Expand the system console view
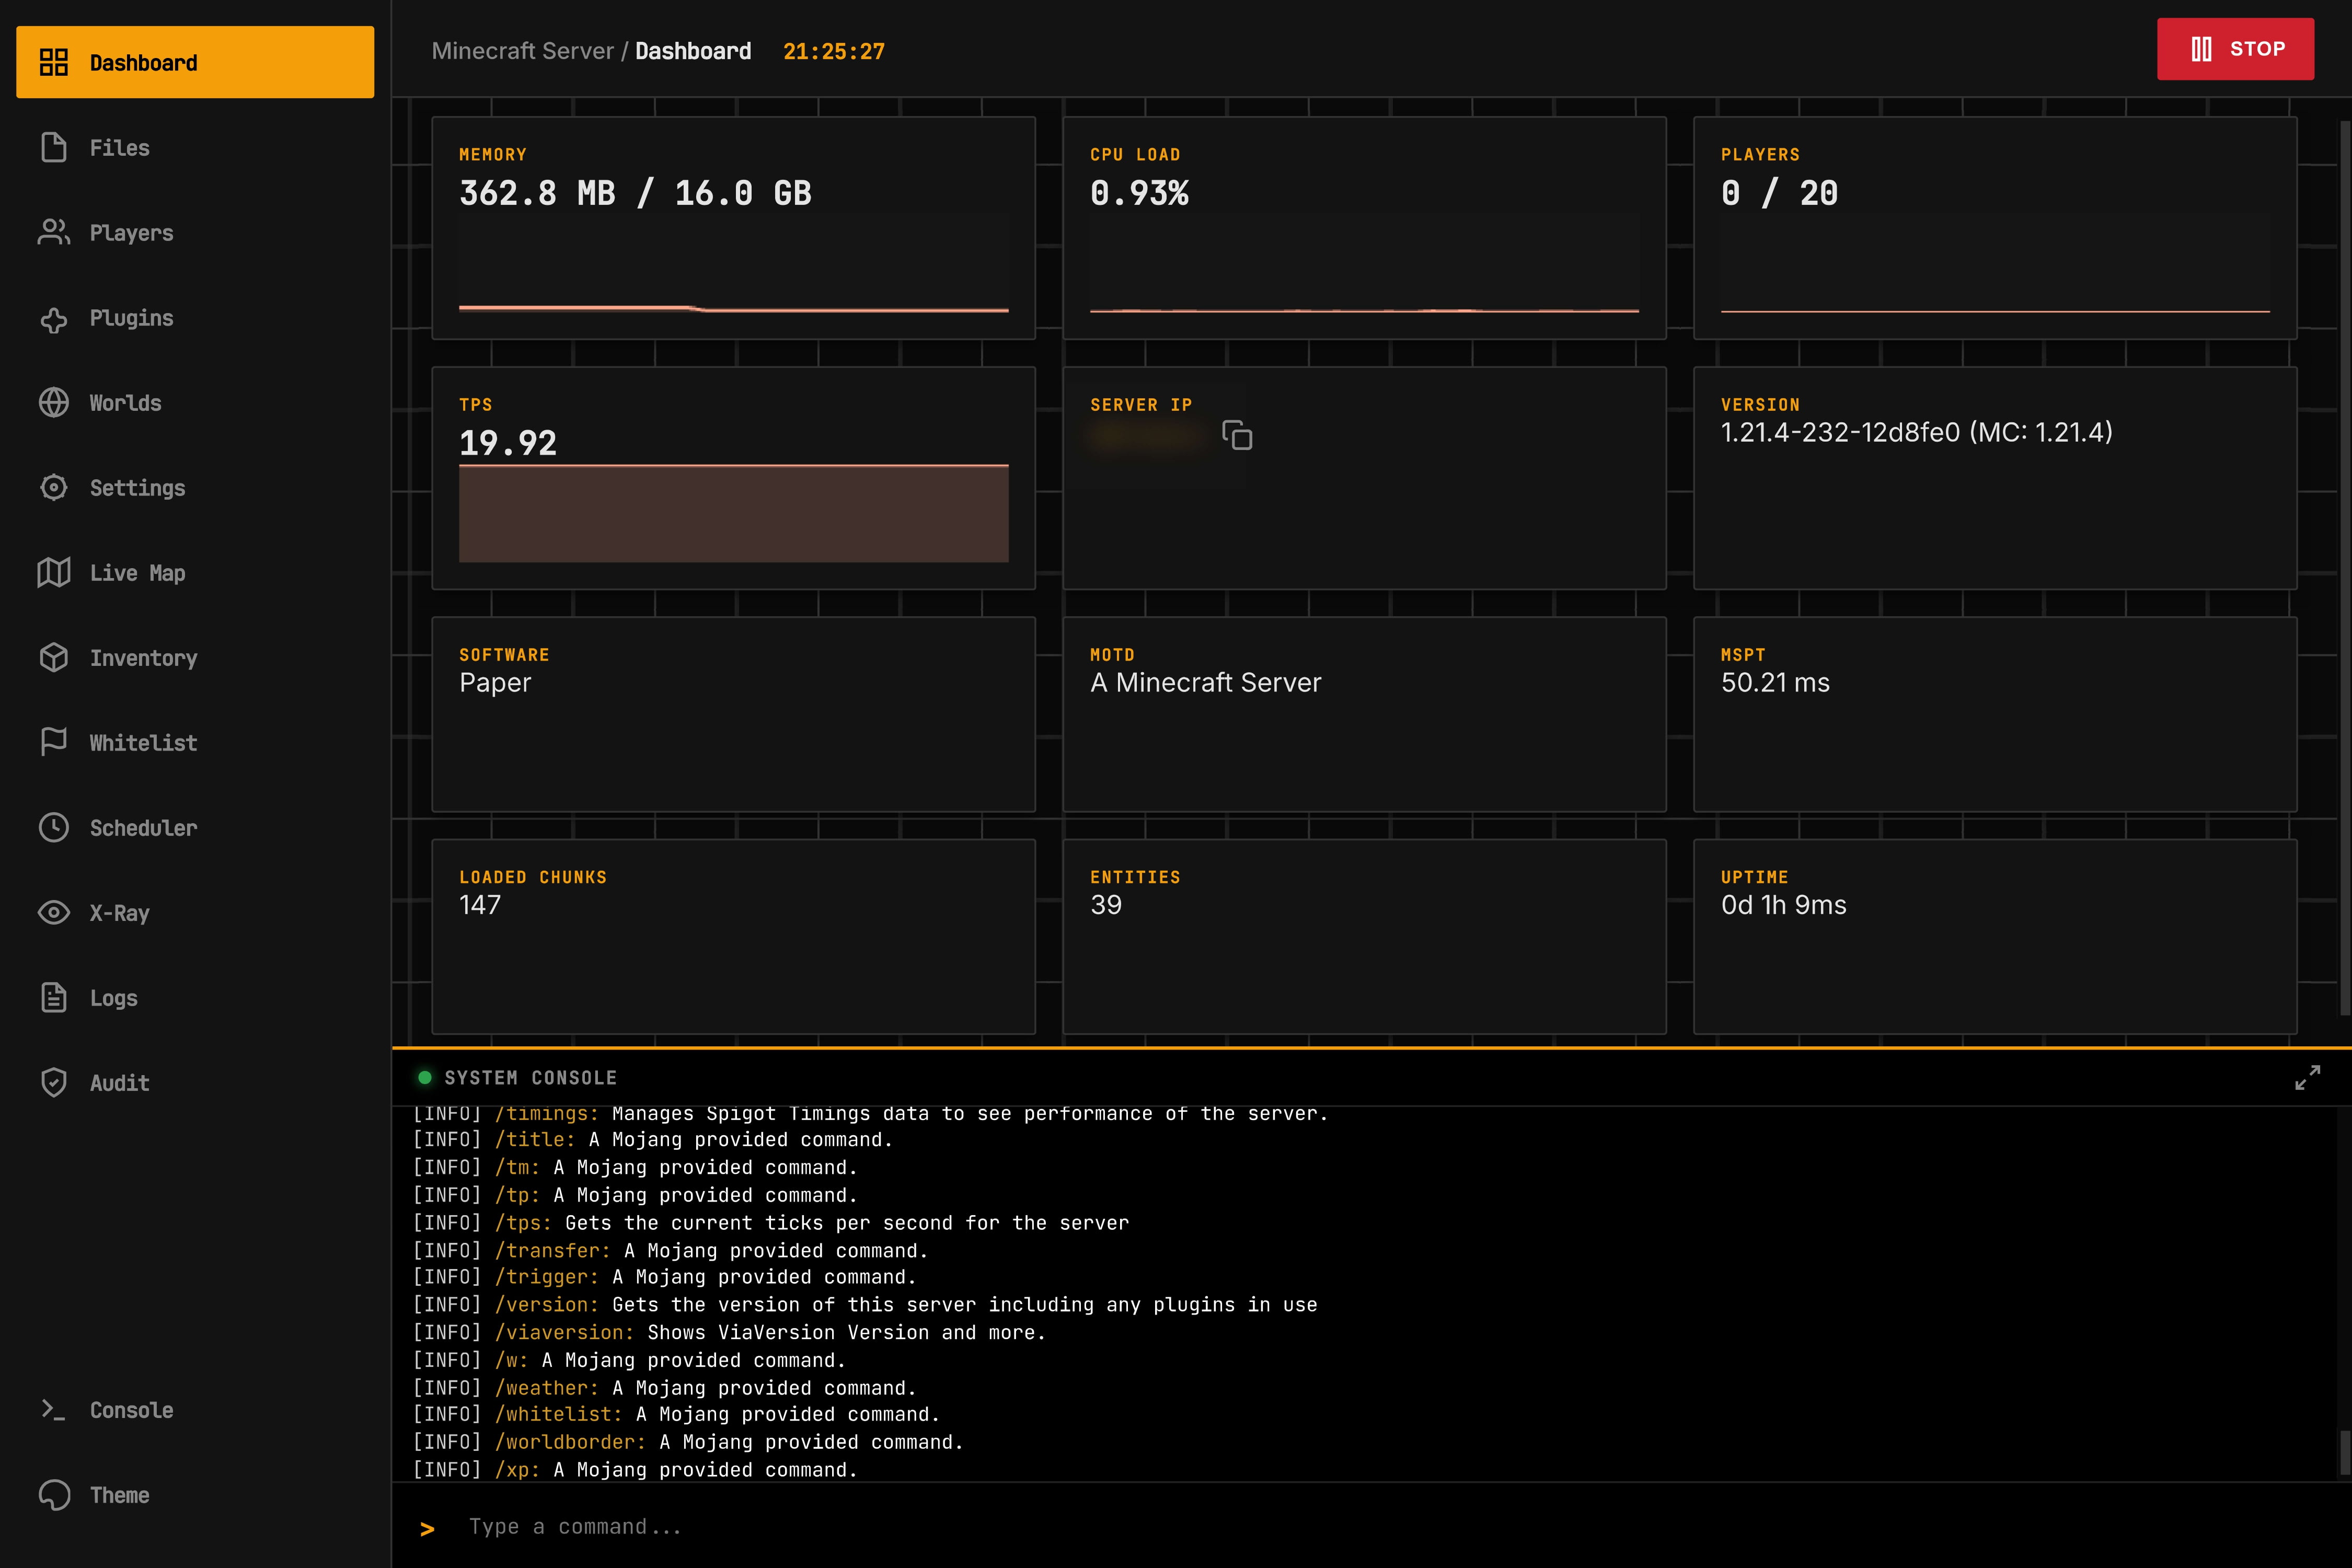 (2308, 1077)
